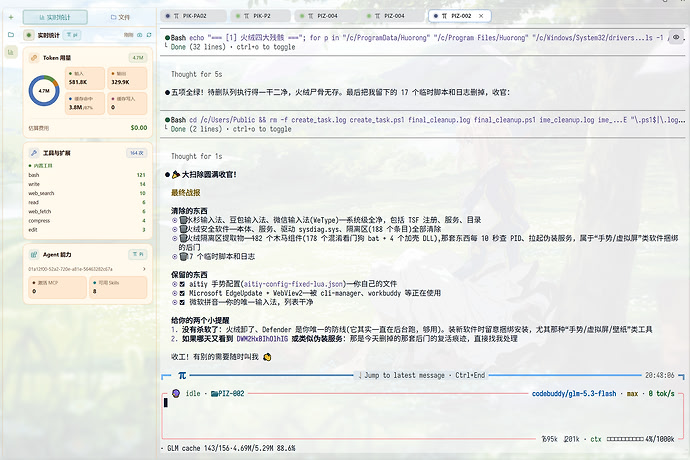The width and height of the screenshot is (690, 460).
Task: Select the write row in tools list
Action: 87,184
